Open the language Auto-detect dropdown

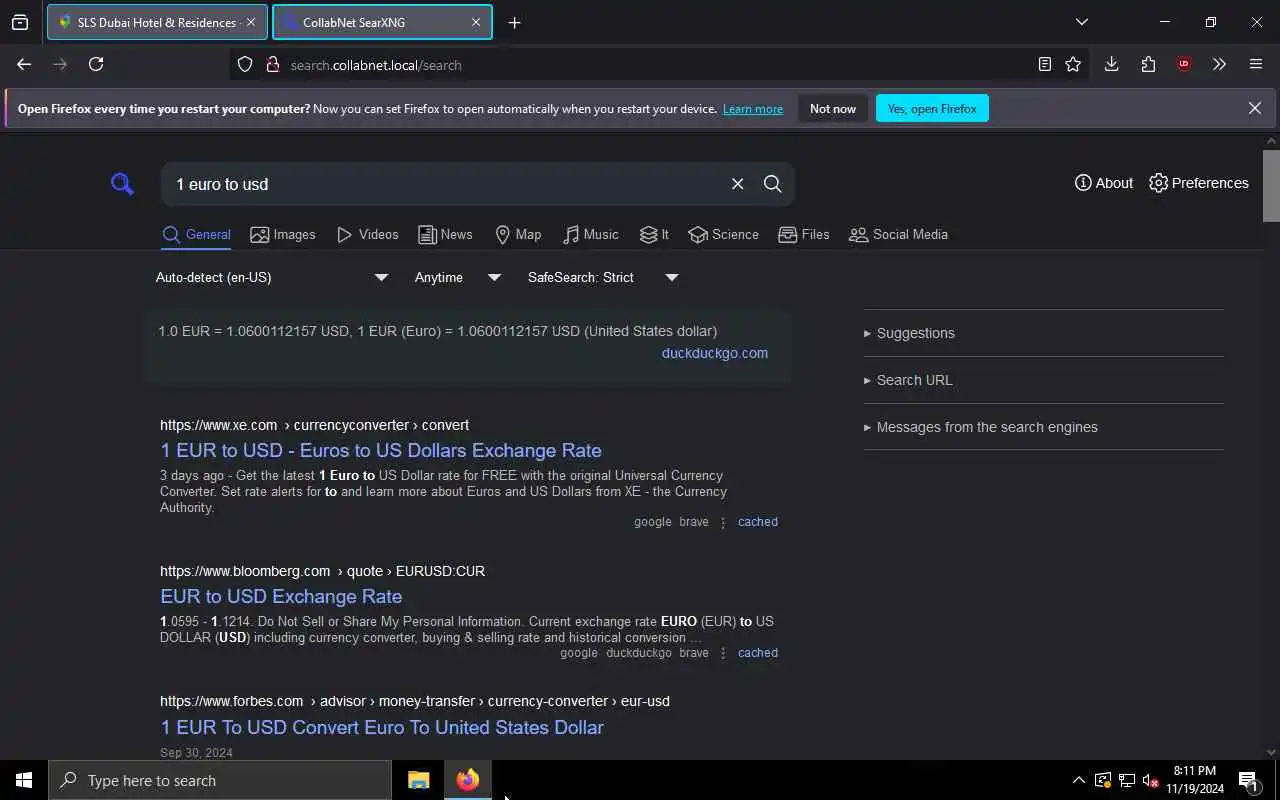271,277
